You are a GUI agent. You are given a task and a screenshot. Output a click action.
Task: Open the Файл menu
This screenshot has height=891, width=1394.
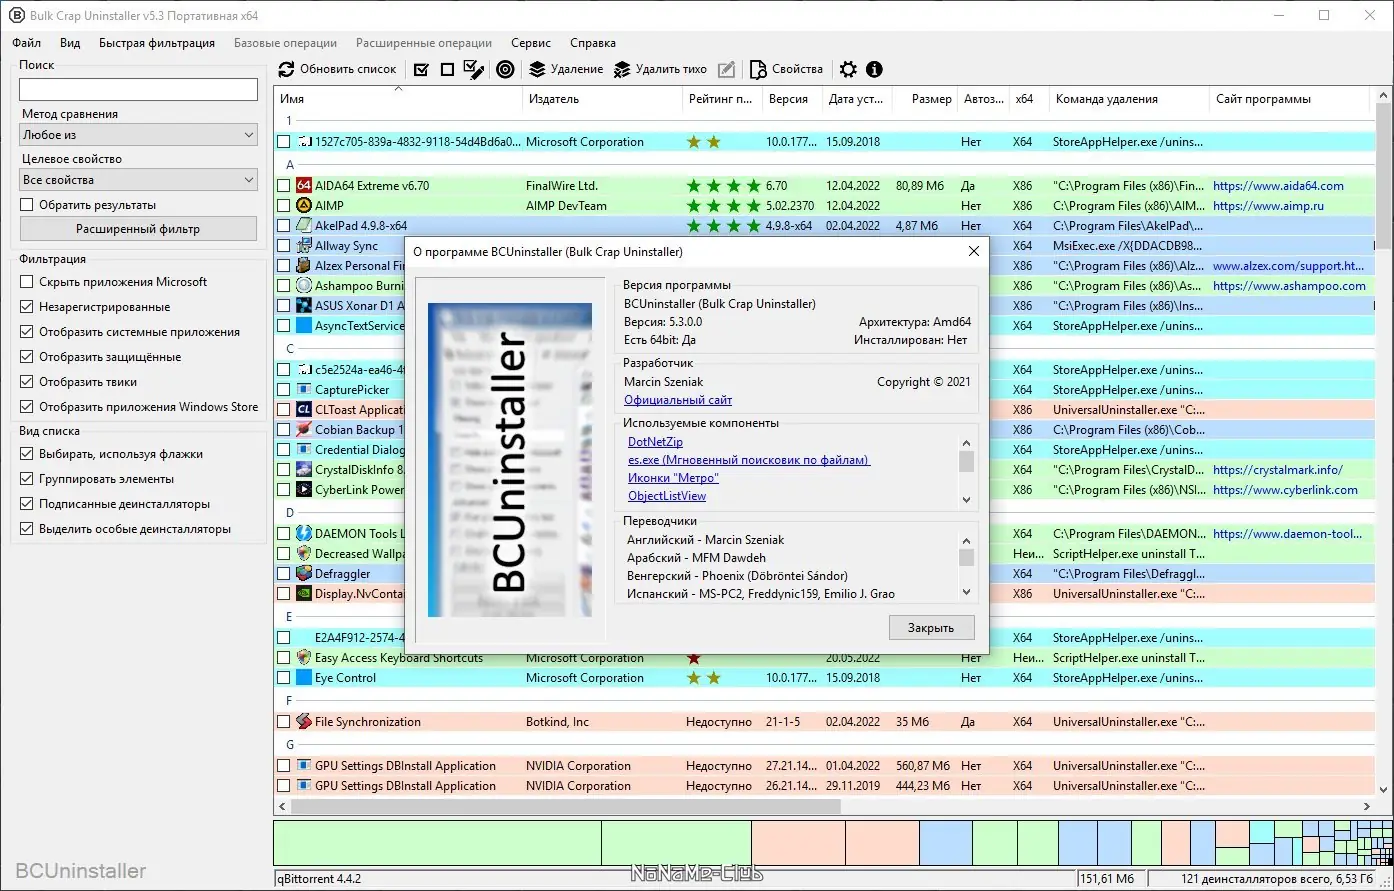27,43
